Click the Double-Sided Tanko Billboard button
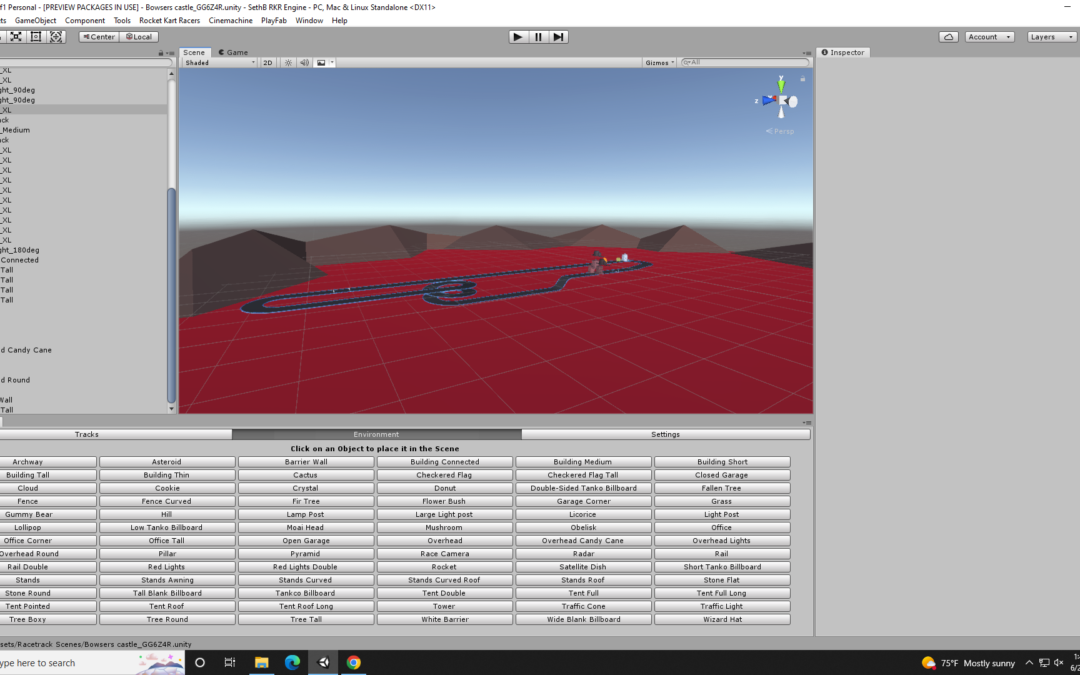Screen dimensions: 1080x675 (583, 488)
